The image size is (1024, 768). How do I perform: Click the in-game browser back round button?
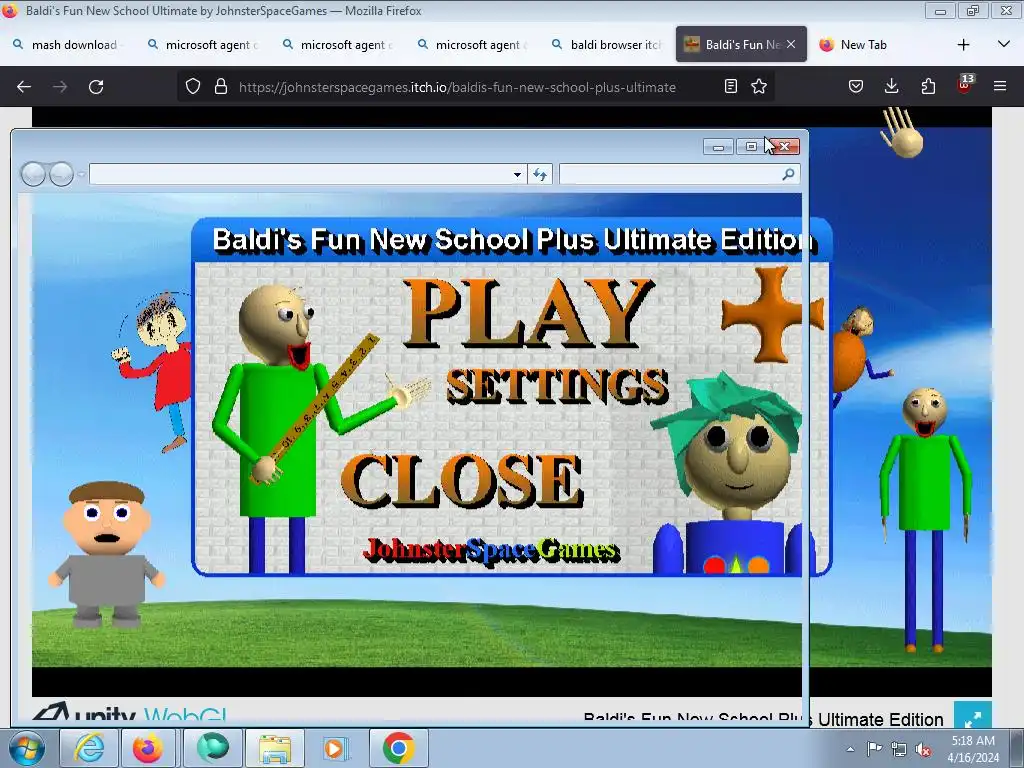point(33,174)
